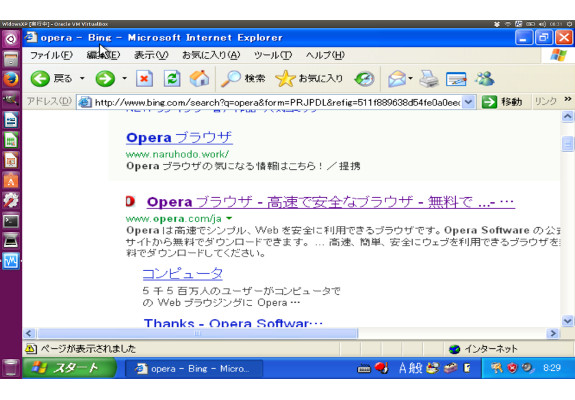Select opera - Bing taskbar button

tap(194, 368)
